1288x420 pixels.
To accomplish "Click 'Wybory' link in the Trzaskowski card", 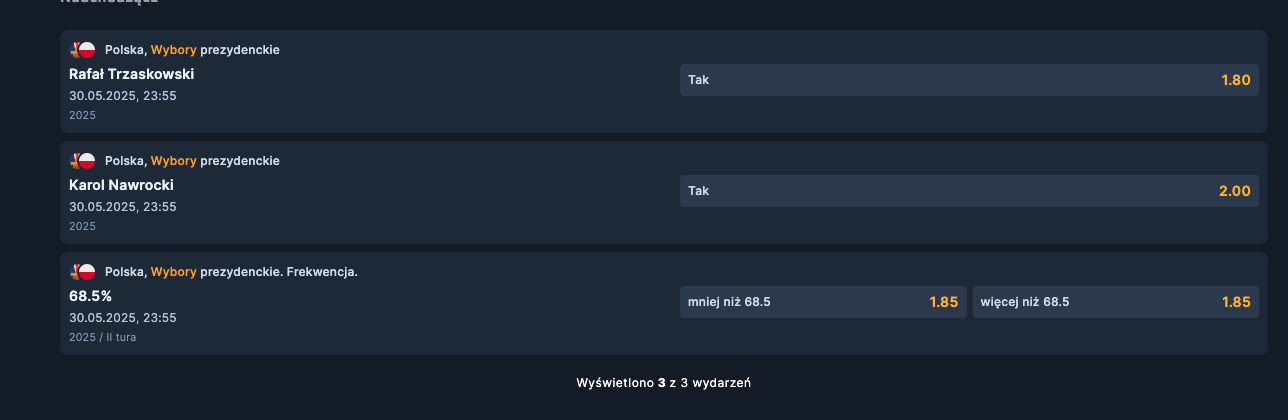I will pyautogui.click(x=173, y=49).
